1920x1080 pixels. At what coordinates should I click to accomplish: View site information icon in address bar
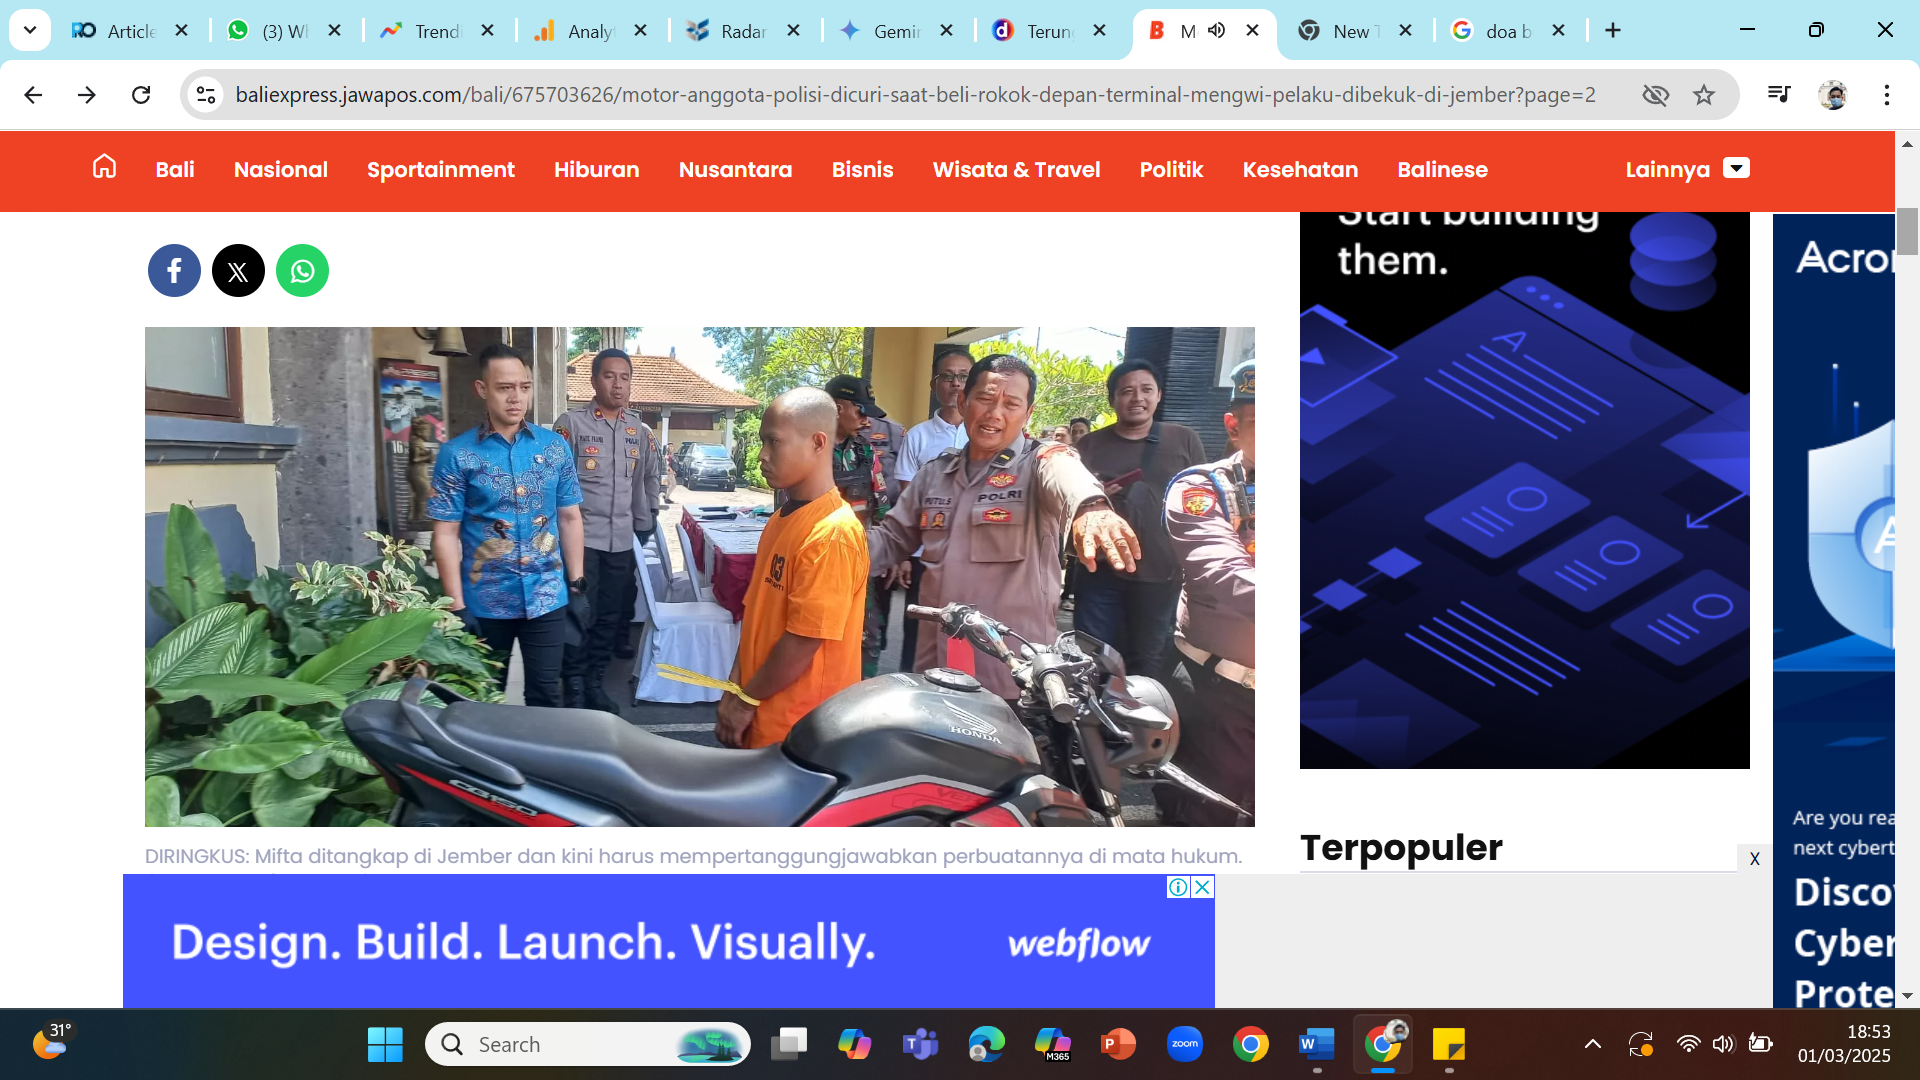206,95
